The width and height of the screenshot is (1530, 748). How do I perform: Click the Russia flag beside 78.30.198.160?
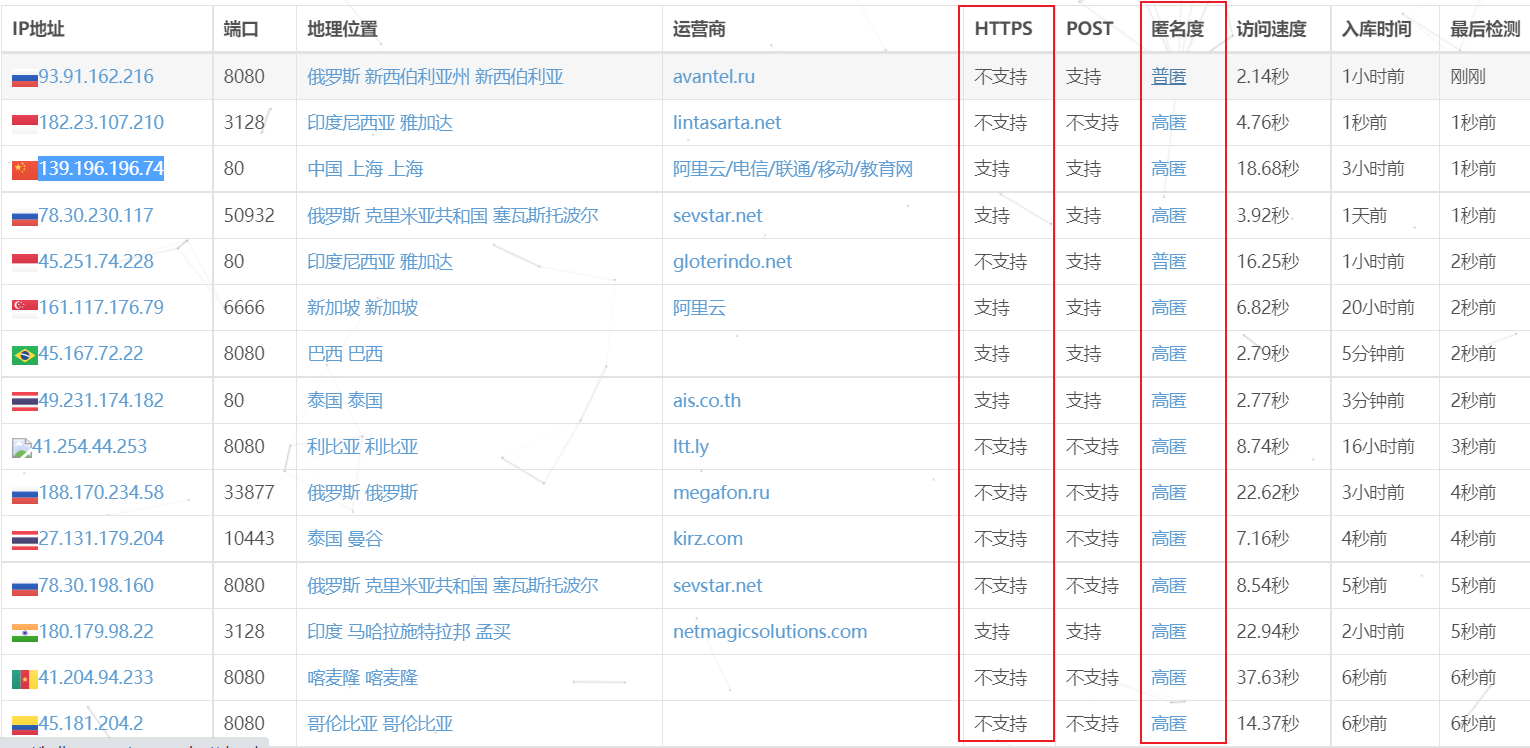(25, 586)
